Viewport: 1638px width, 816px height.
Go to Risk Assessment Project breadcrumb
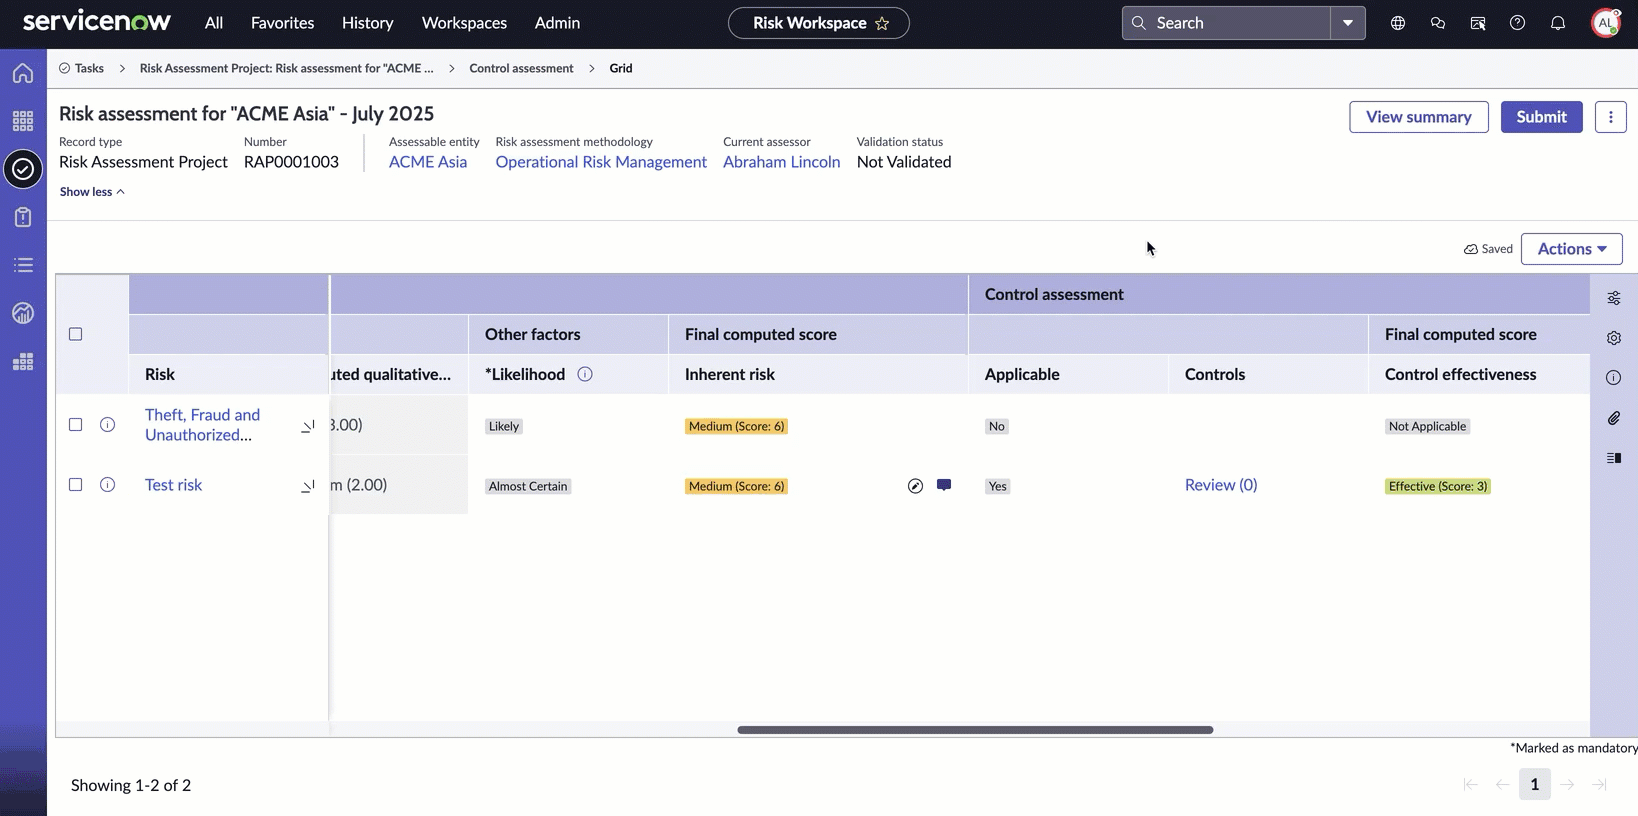[x=286, y=68]
